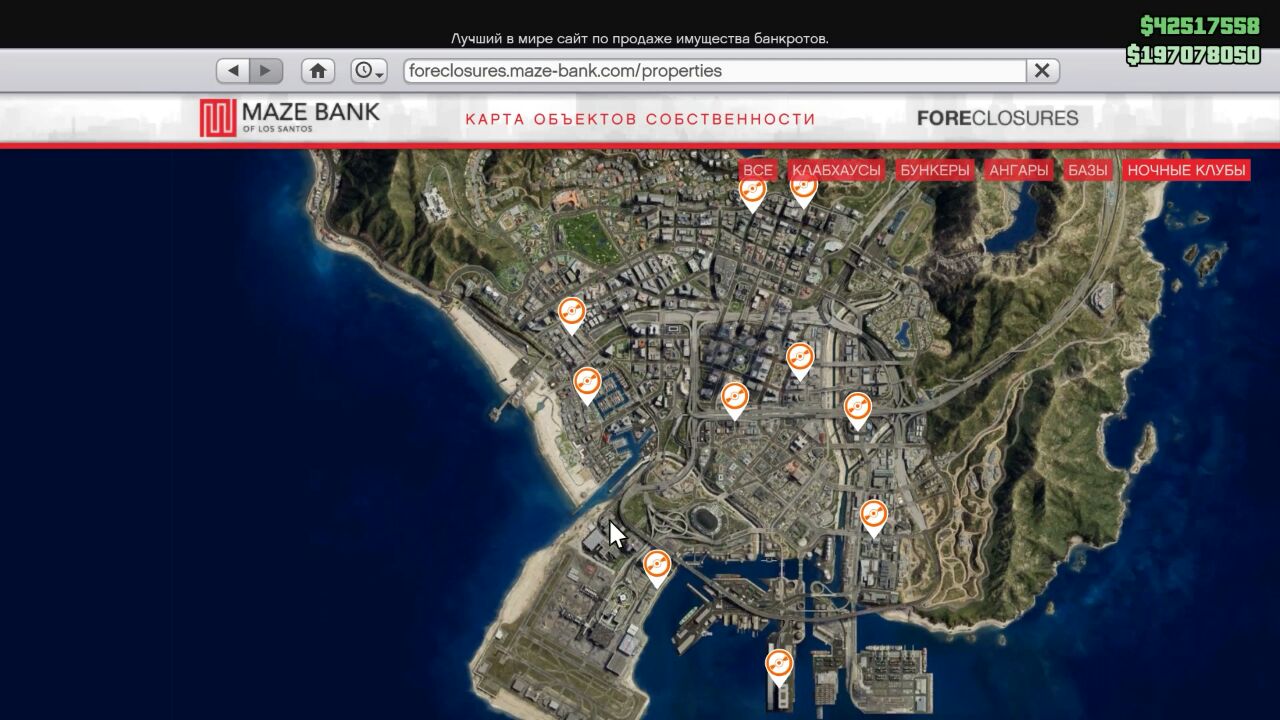Filter map by АНГАРЫ

tap(1019, 170)
